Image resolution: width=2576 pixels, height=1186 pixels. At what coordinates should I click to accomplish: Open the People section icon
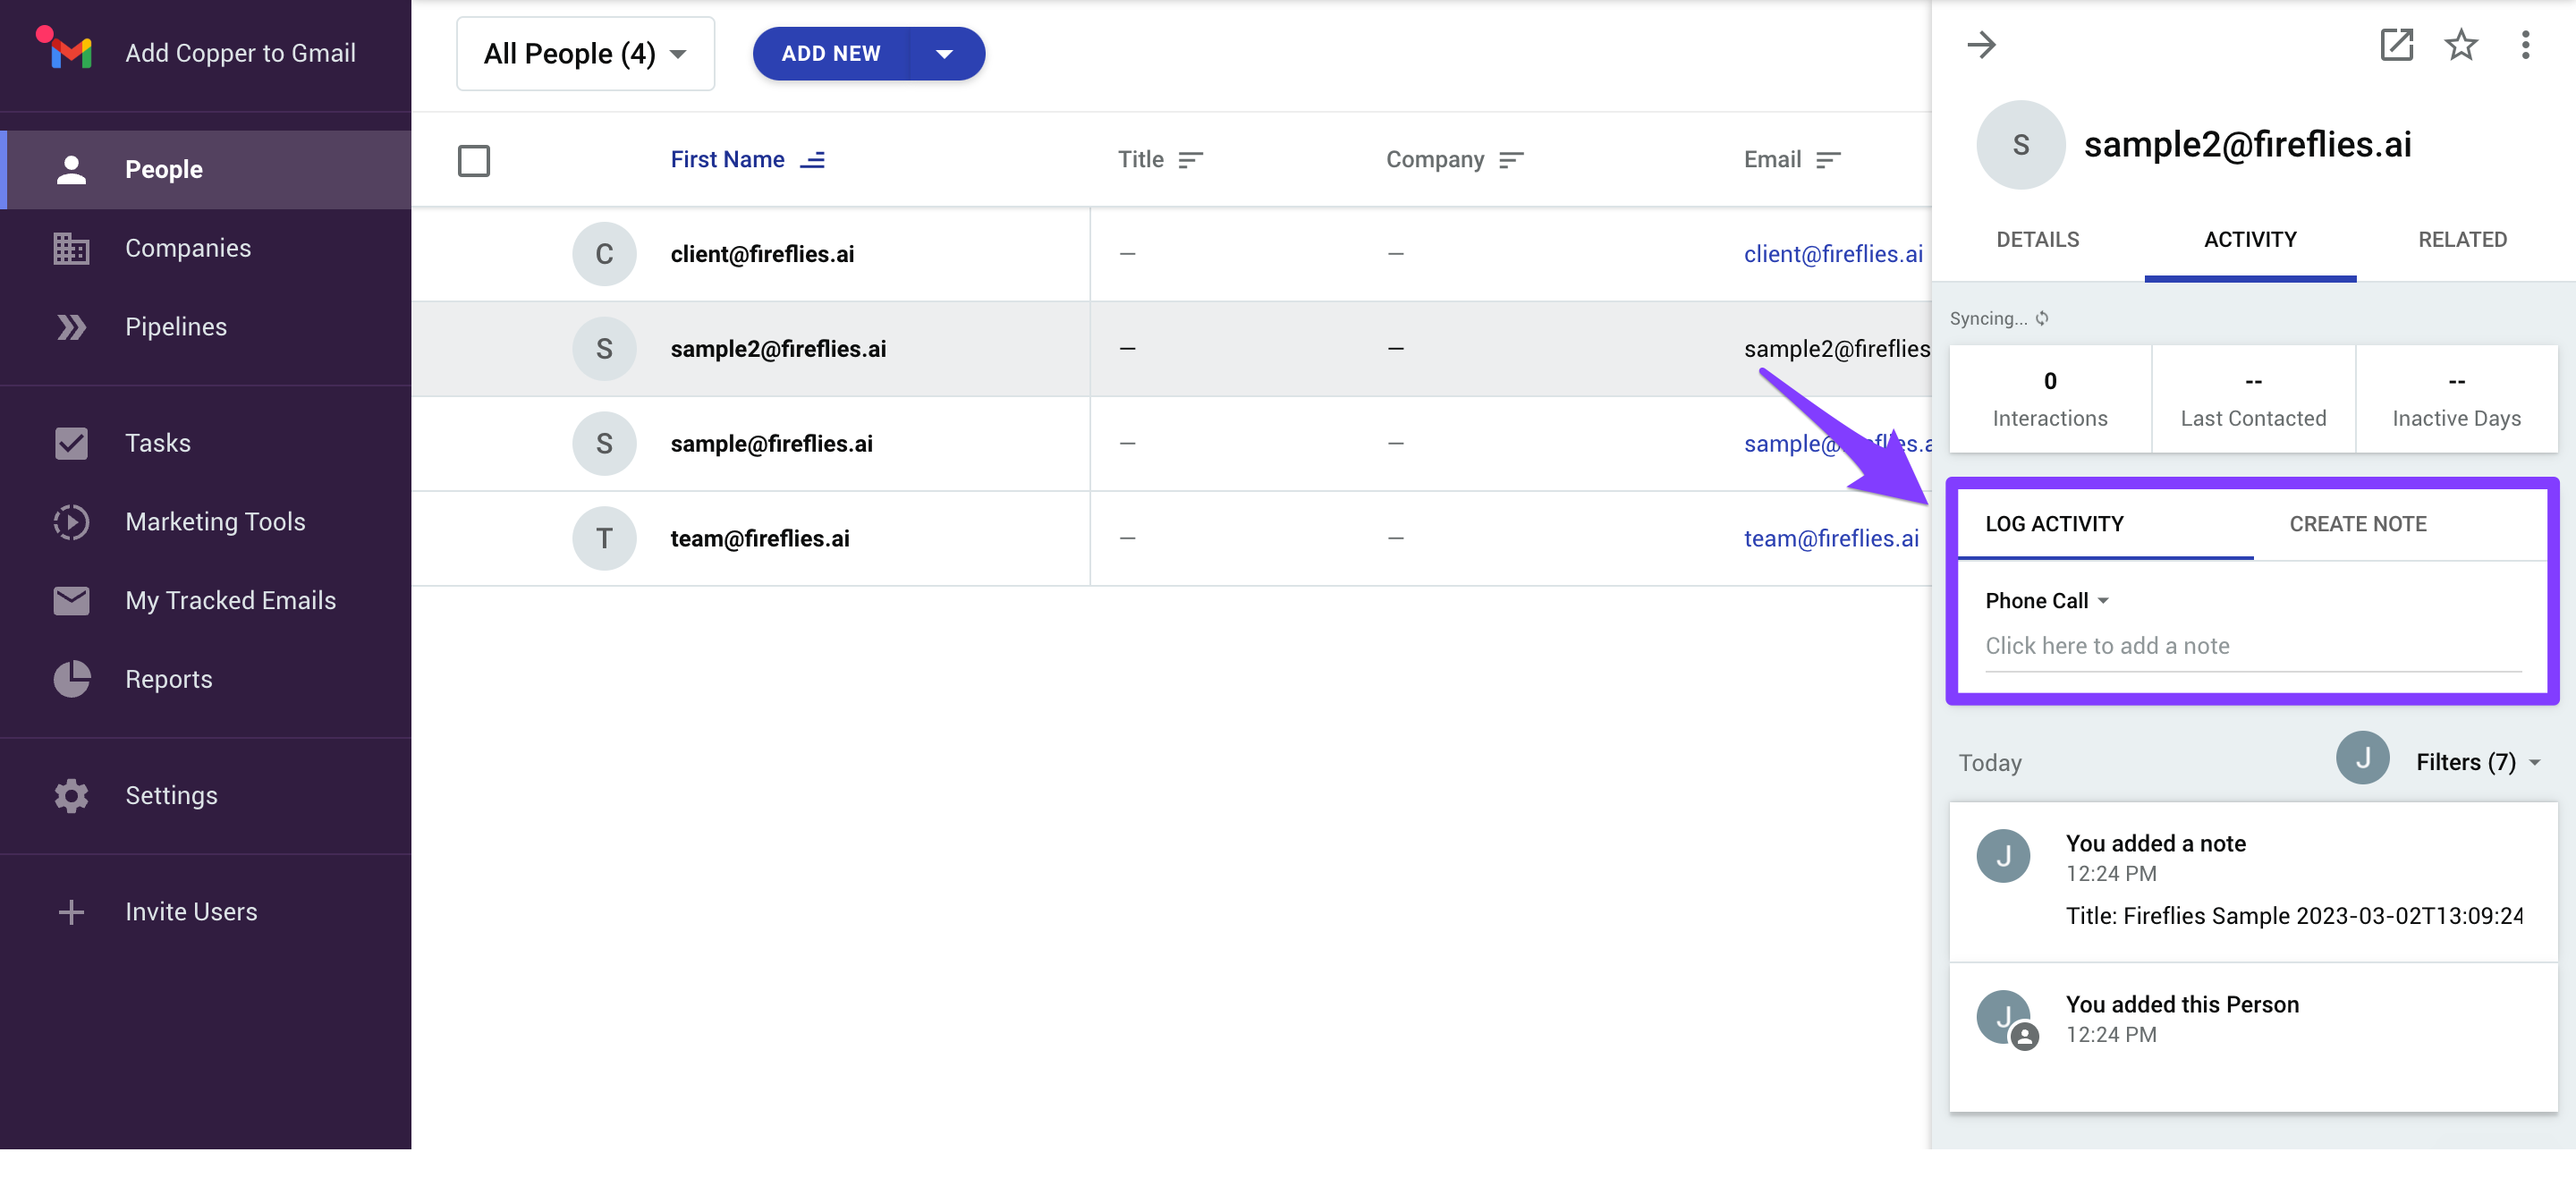coord(71,169)
